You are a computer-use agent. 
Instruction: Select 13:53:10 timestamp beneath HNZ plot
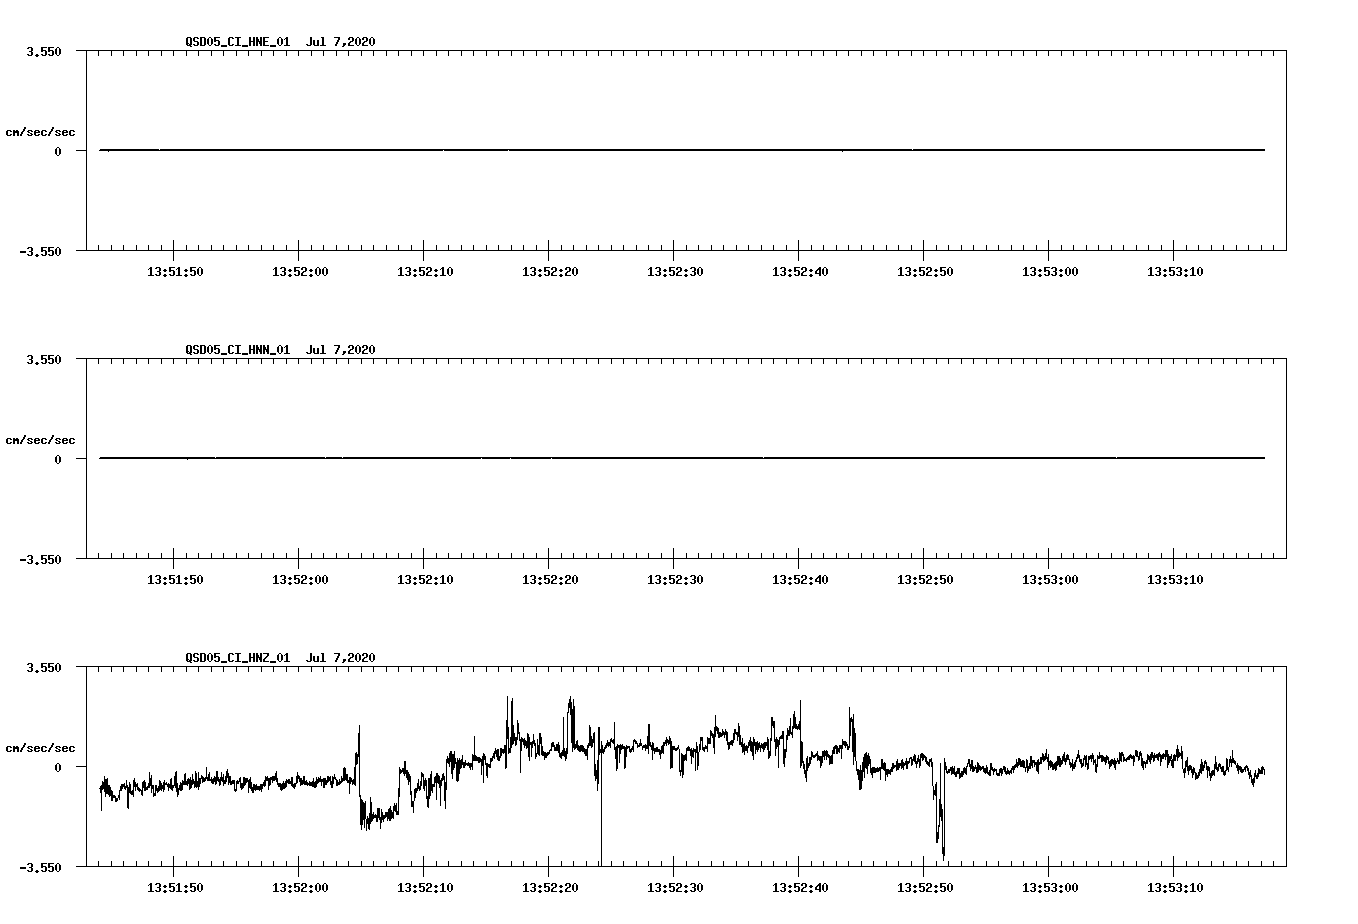pos(1175,887)
